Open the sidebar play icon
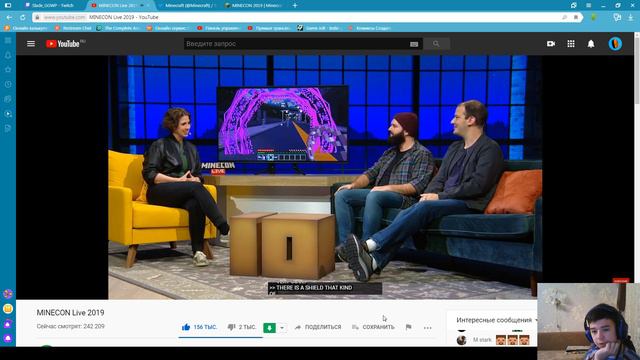Image resolution: width=640 pixels, height=360 pixels. pos(8,114)
